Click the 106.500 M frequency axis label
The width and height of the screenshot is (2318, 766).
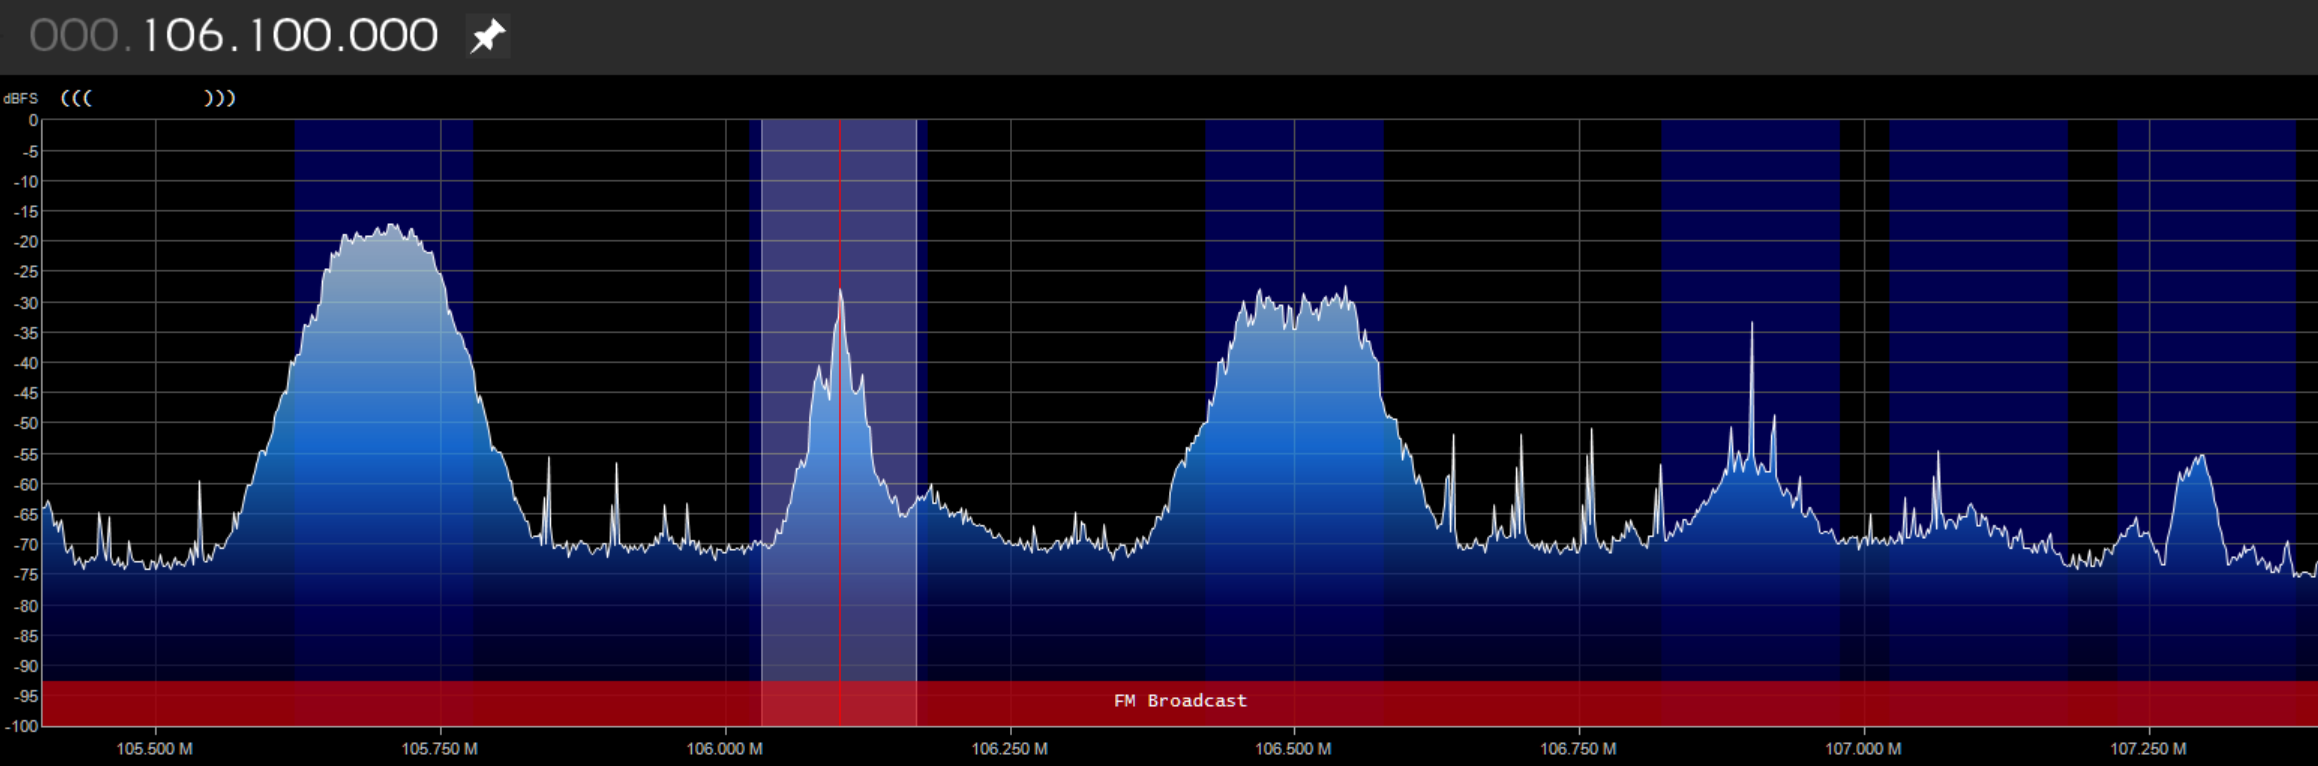[1294, 749]
